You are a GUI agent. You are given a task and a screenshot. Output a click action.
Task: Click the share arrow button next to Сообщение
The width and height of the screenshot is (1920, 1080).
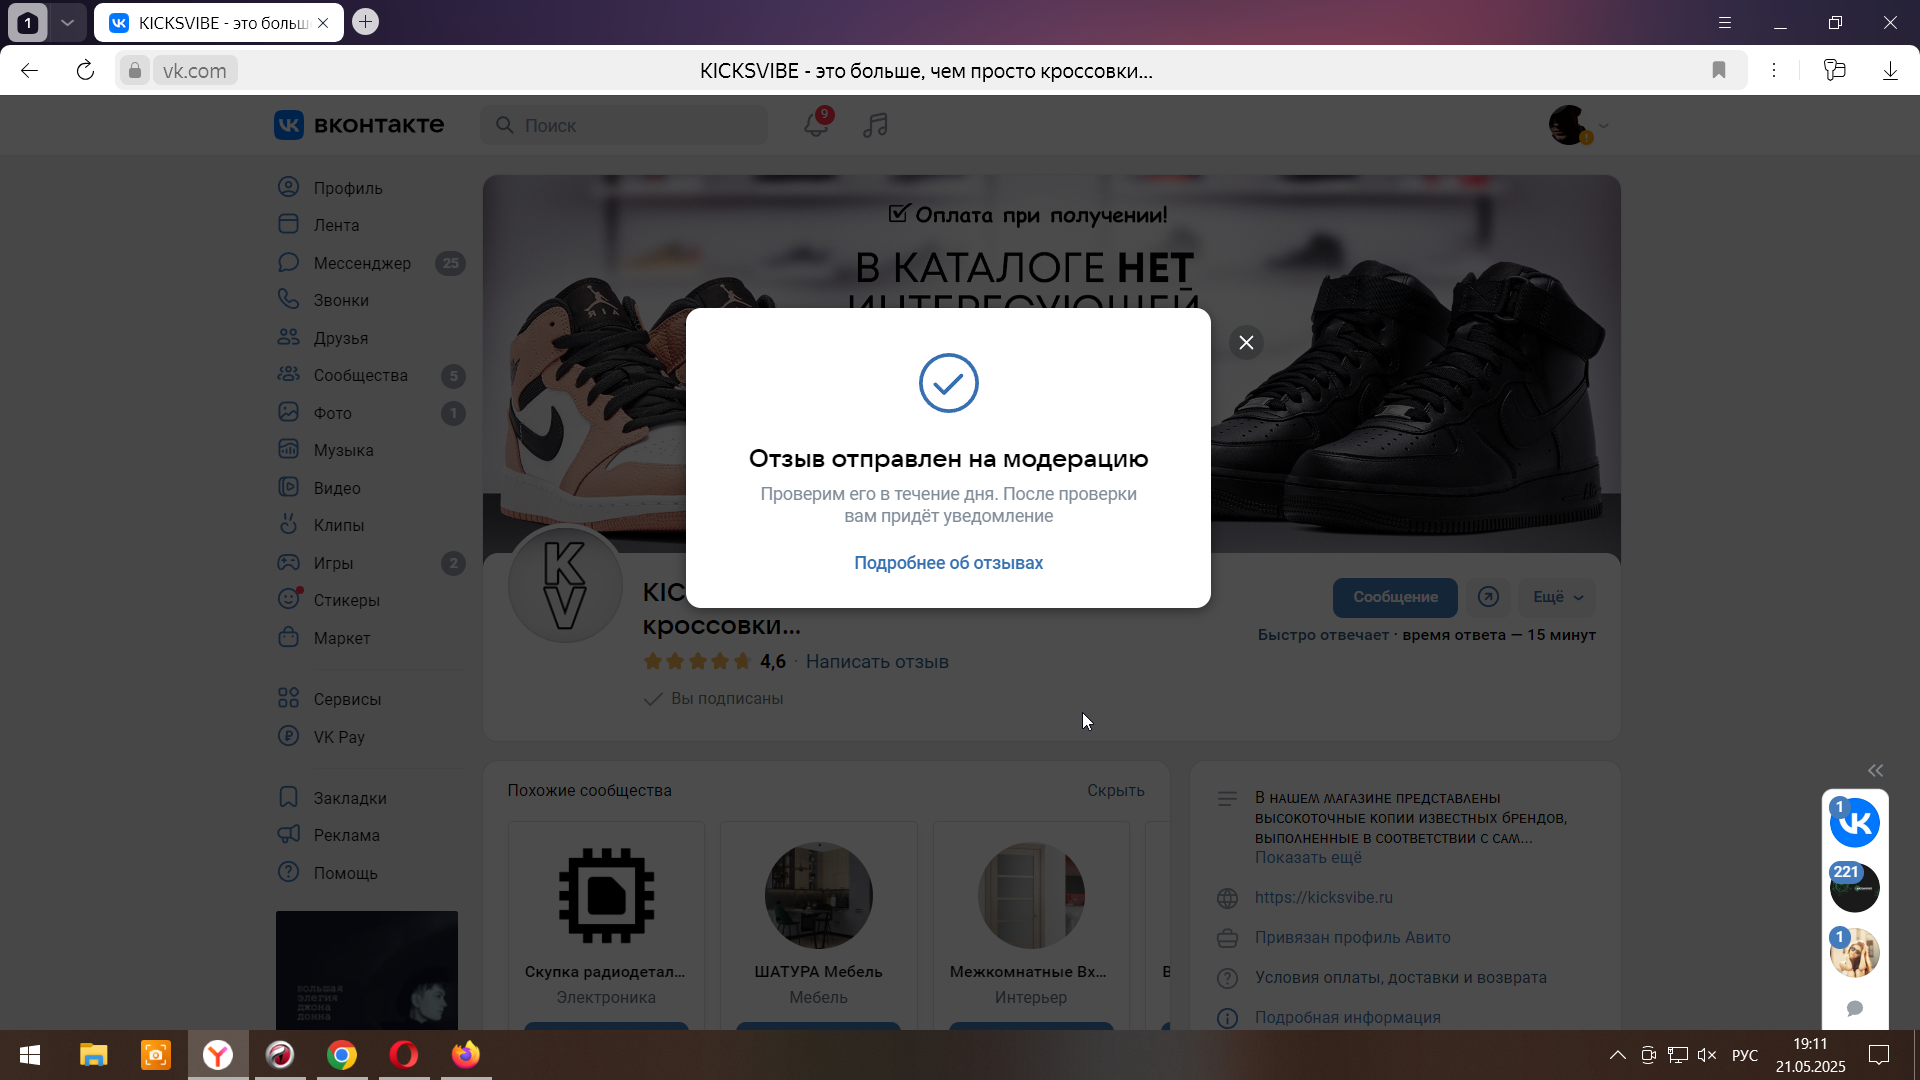pyautogui.click(x=1488, y=597)
